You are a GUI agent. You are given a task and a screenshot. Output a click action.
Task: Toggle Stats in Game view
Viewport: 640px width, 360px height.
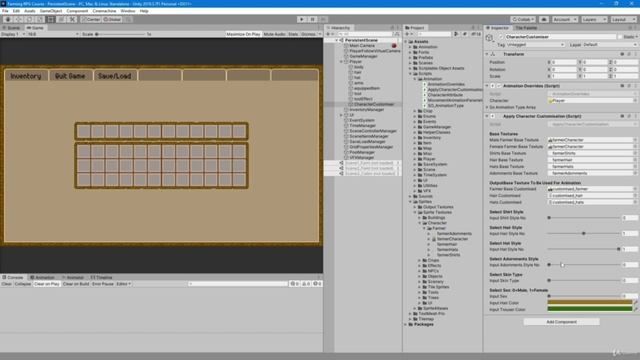[x=293, y=34]
